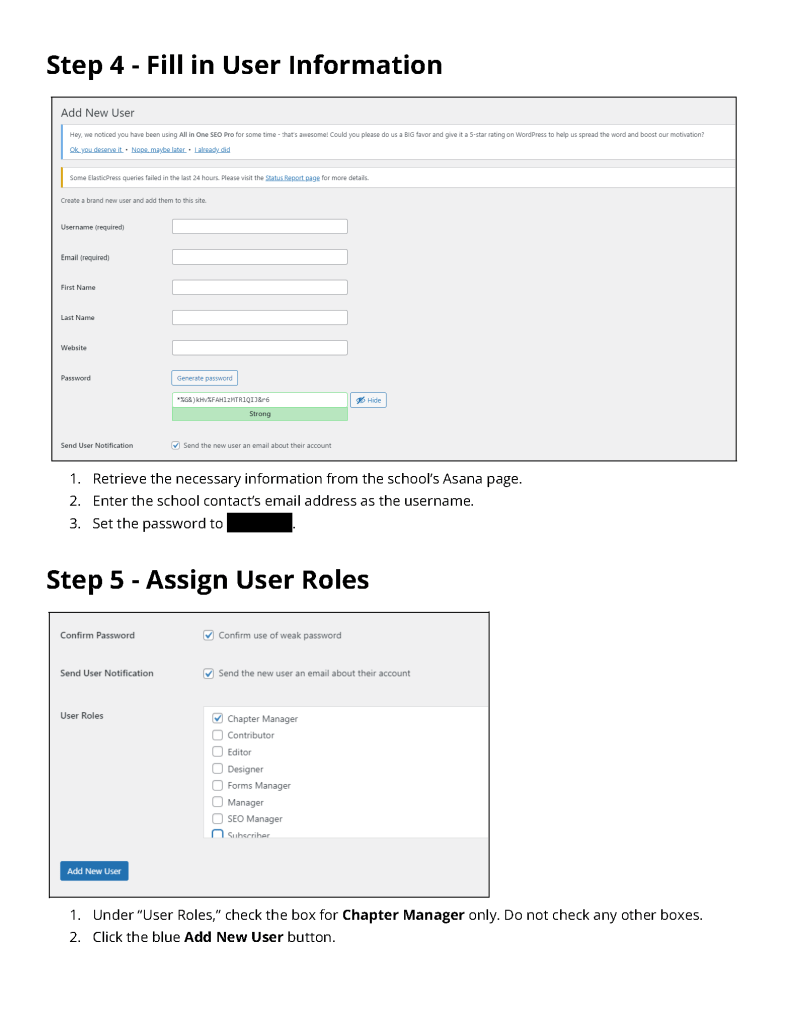The height and width of the screenshot is (1024, 787).
Task: Toggle Confirm use of weak password checkbox
Action: coord(208,635)
